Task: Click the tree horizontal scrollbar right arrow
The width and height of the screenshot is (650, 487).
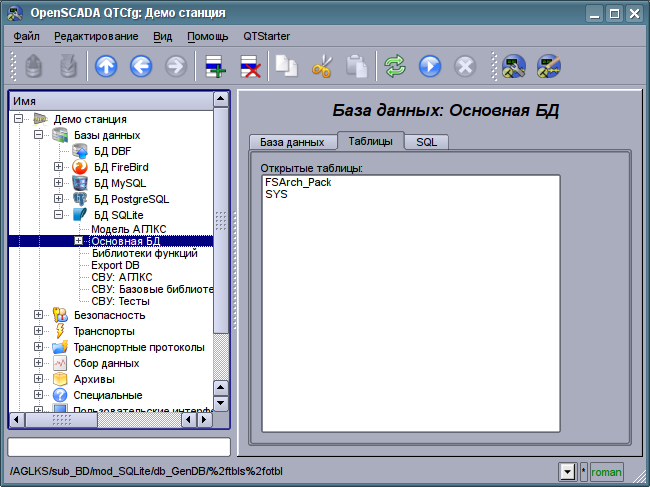Action: point(204,420)
